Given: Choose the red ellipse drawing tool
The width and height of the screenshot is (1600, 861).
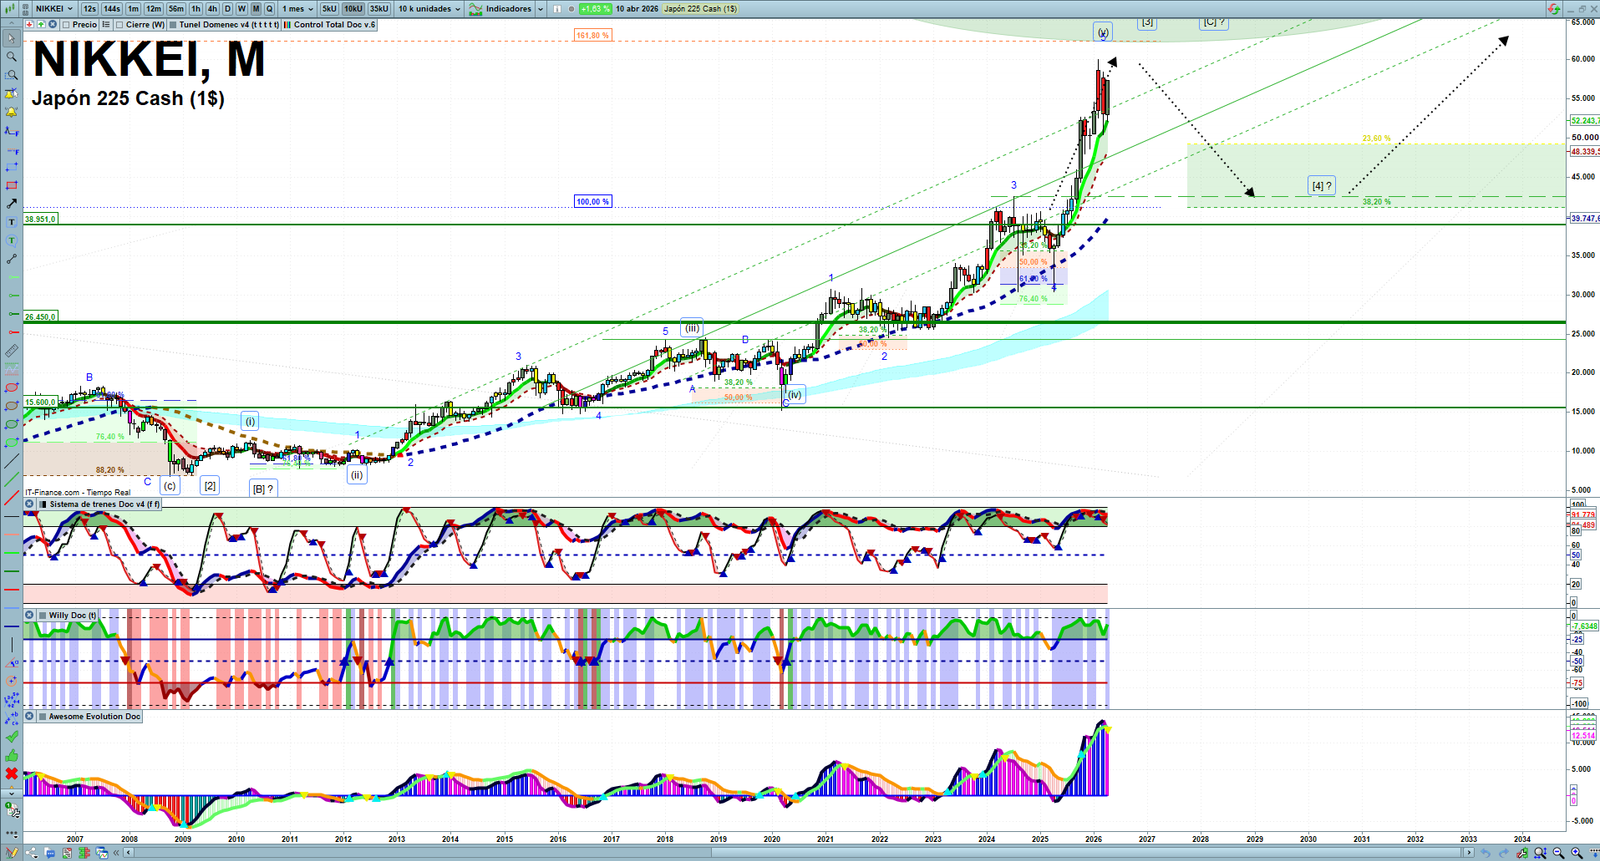Looking at the screenshot, I should (x=11, y=387).
